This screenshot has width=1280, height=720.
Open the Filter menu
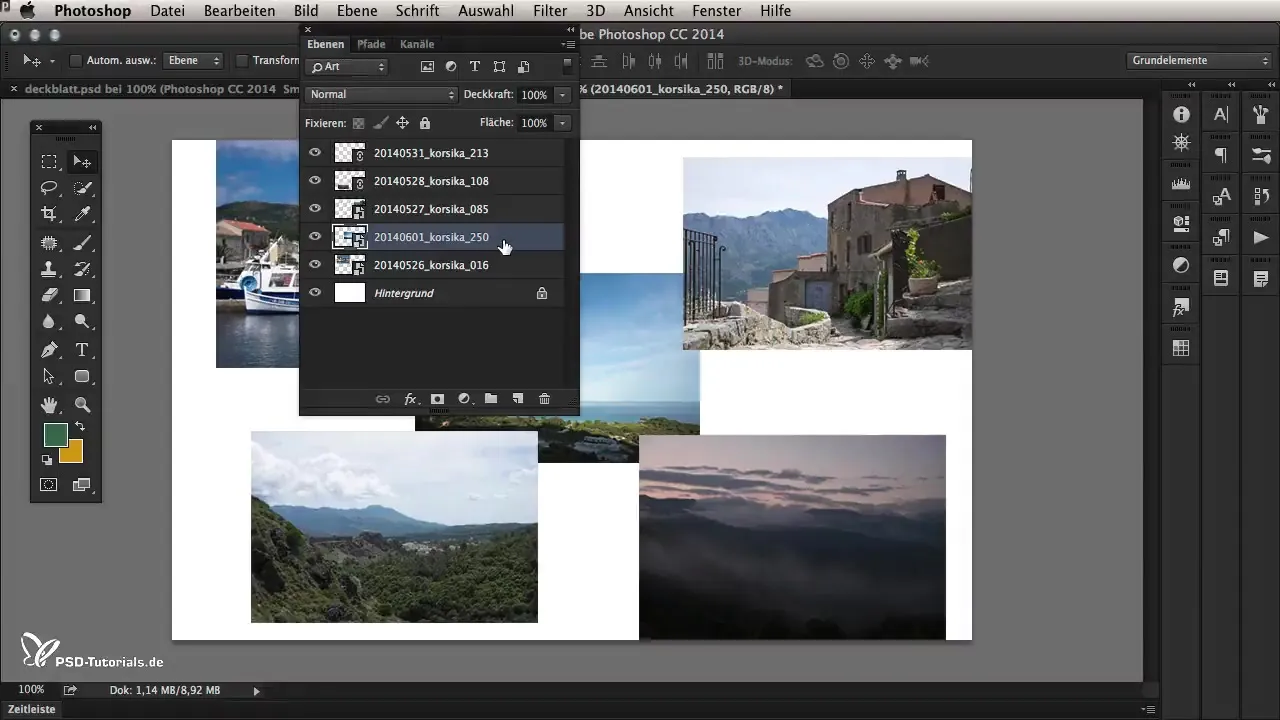(550, 11)
